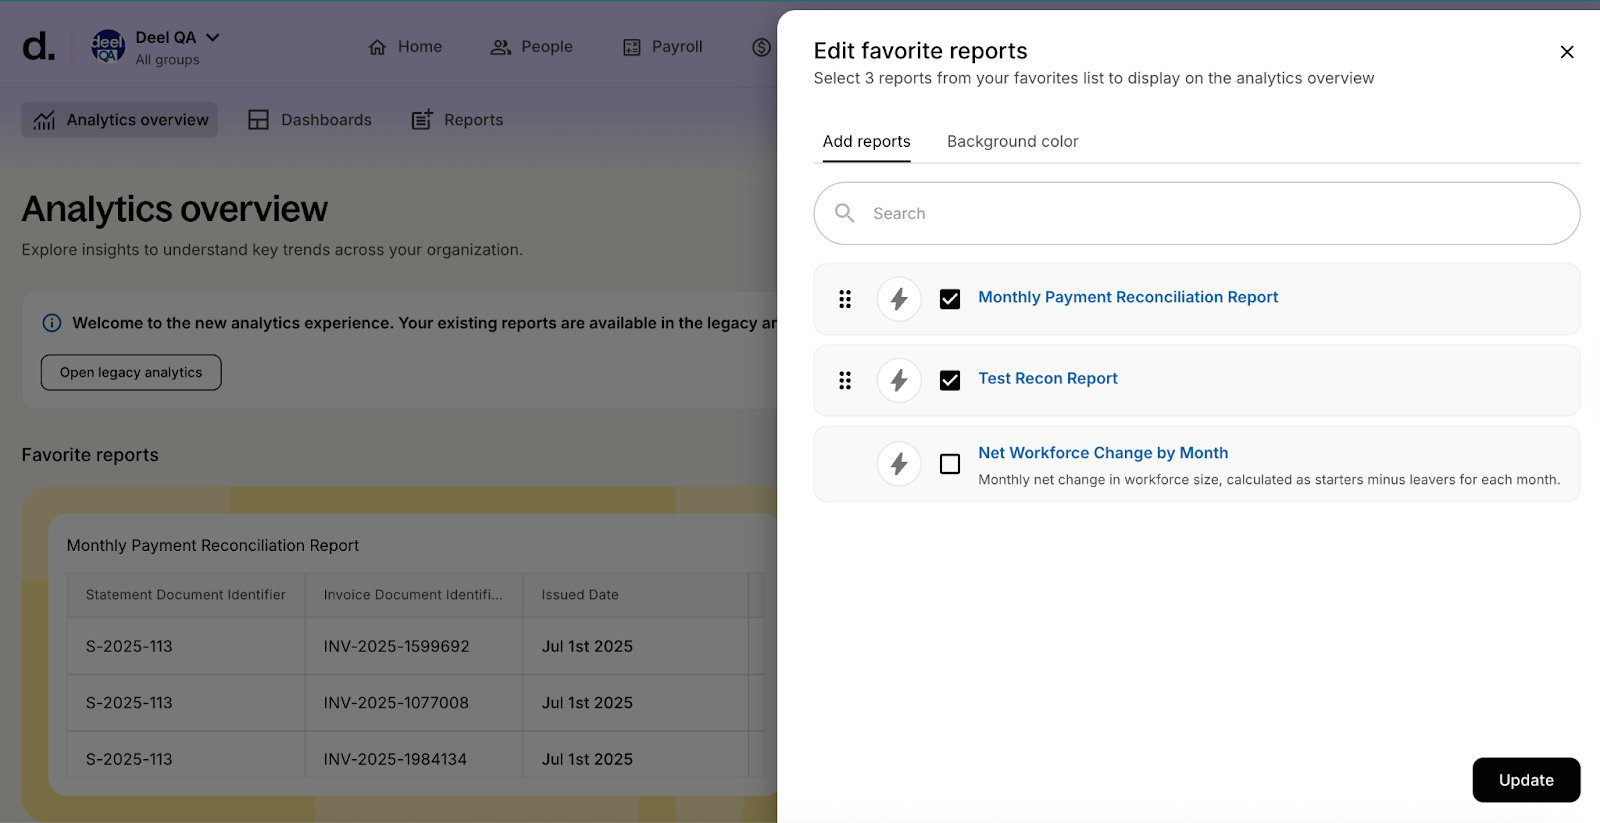The image size is (1600, 823).
Task: Click the info icon in welcome banner
Action: 52,323
